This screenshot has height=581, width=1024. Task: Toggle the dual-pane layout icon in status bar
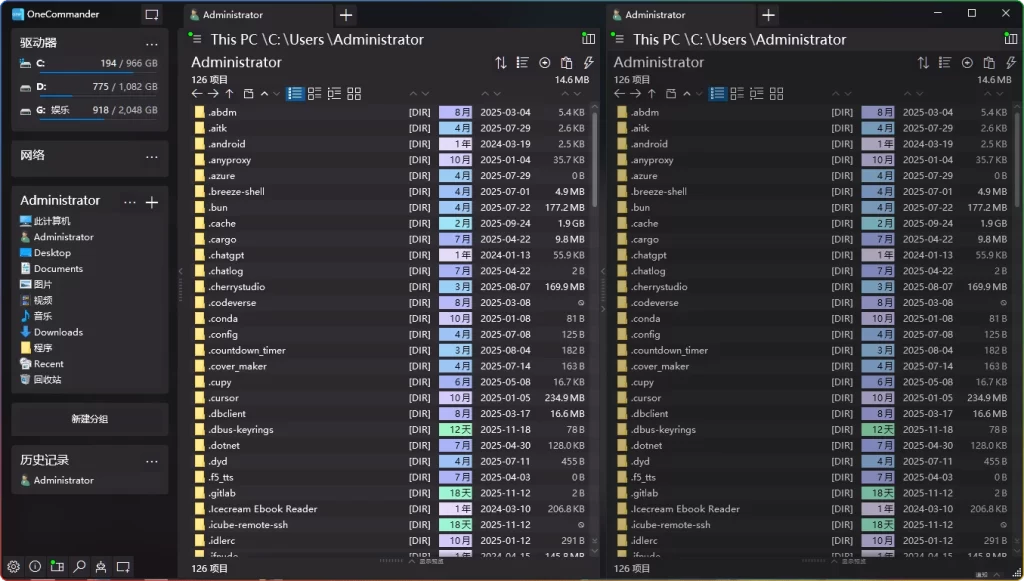(57, 566)
